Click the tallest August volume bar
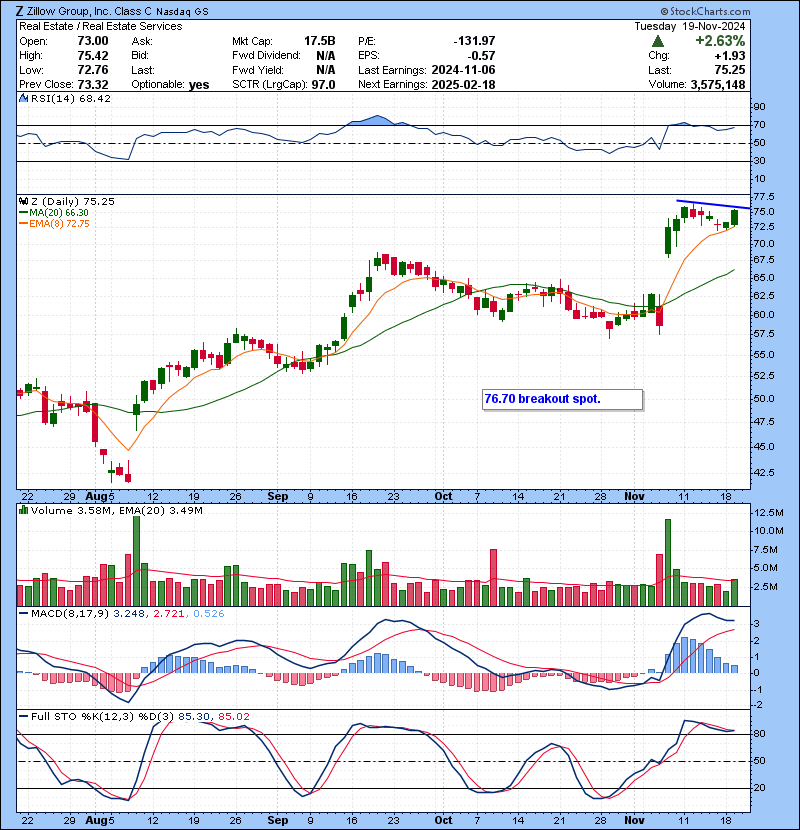Viewport: 800px width, 830px height. [136, 561]
